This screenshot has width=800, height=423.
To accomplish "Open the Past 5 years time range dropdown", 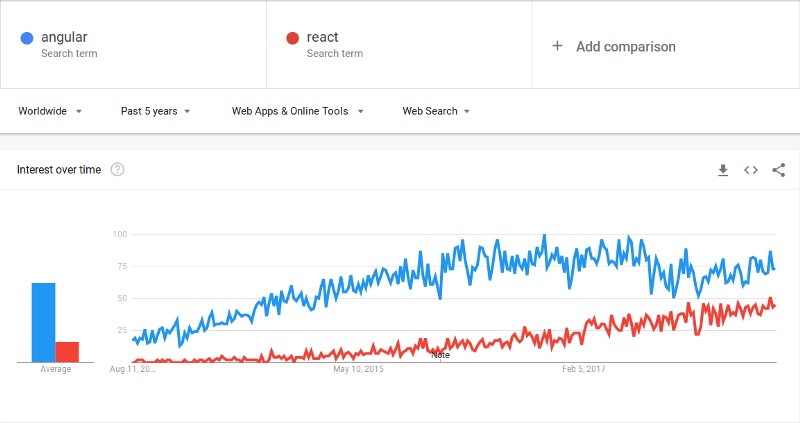I will coord(156,111).
